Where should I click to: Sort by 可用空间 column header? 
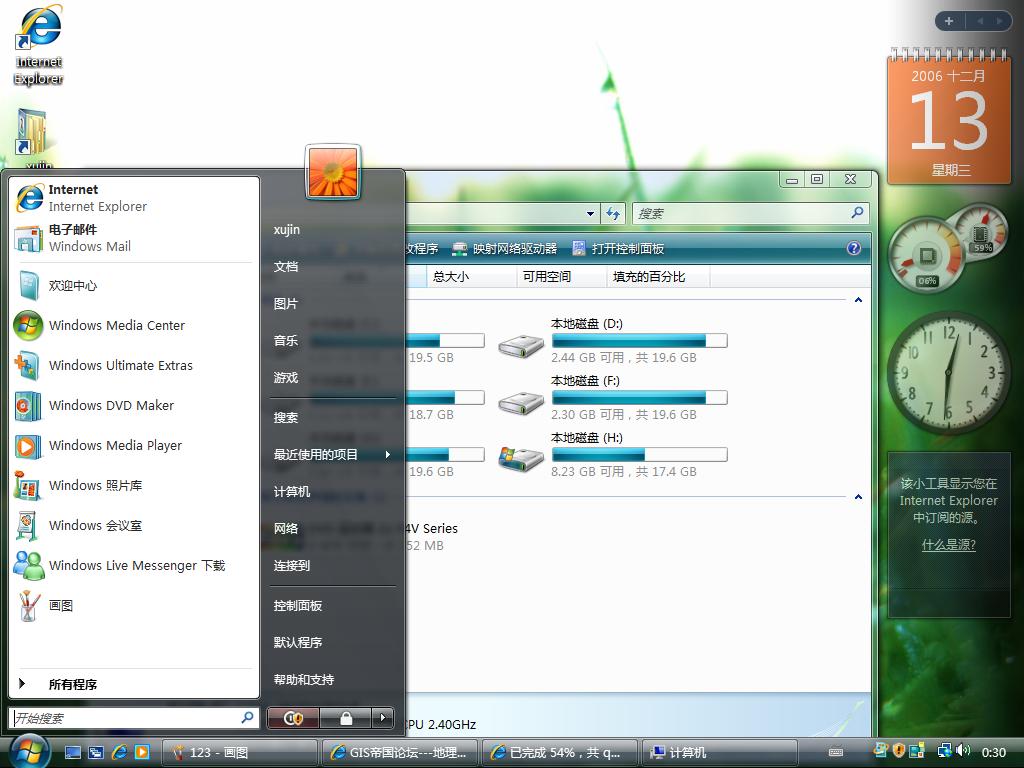[561, 277]
